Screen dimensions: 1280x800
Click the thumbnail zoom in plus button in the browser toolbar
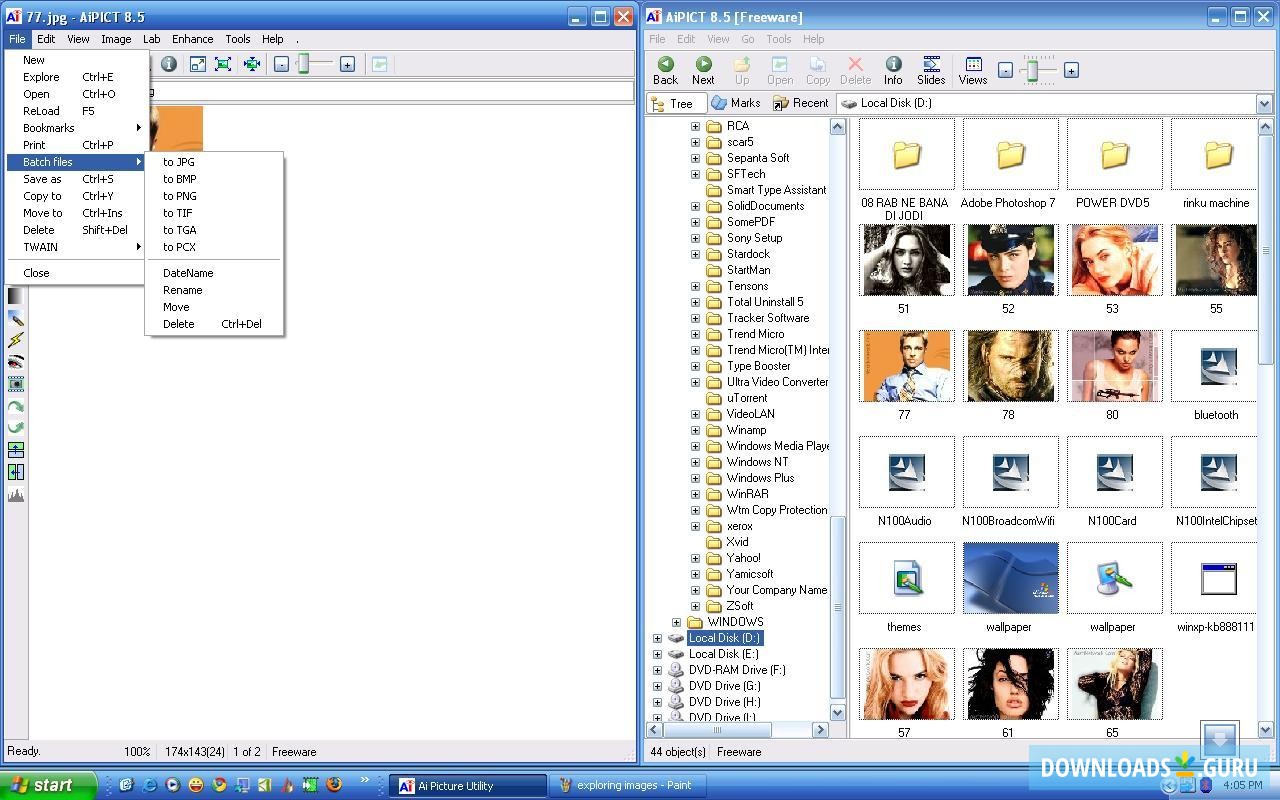[1071, 70]
